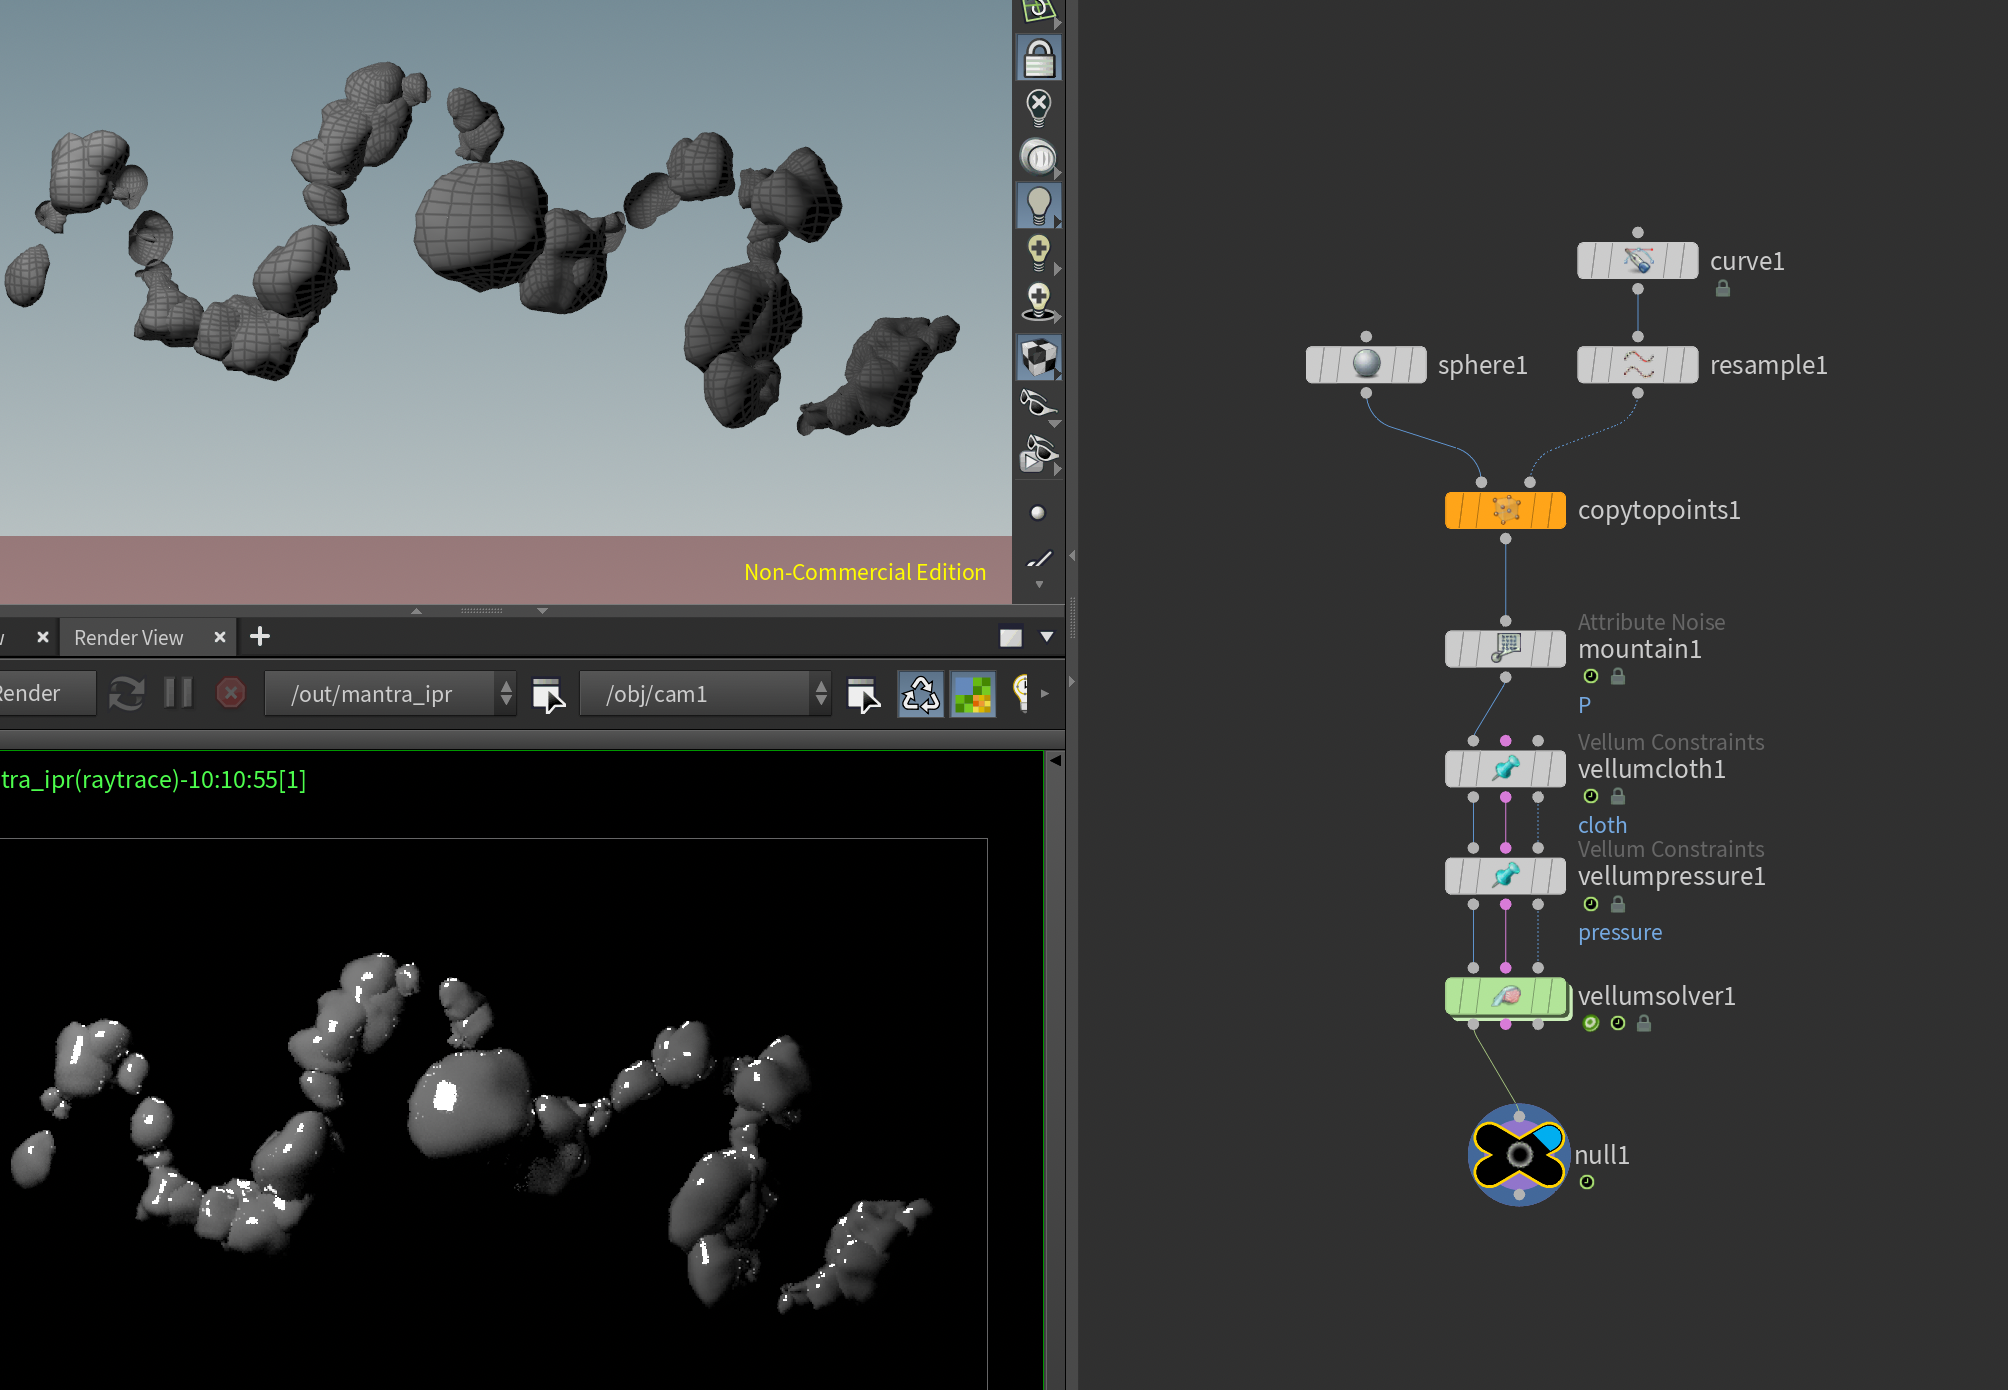Click the null1 node ring

[x=1519, y=1155]
